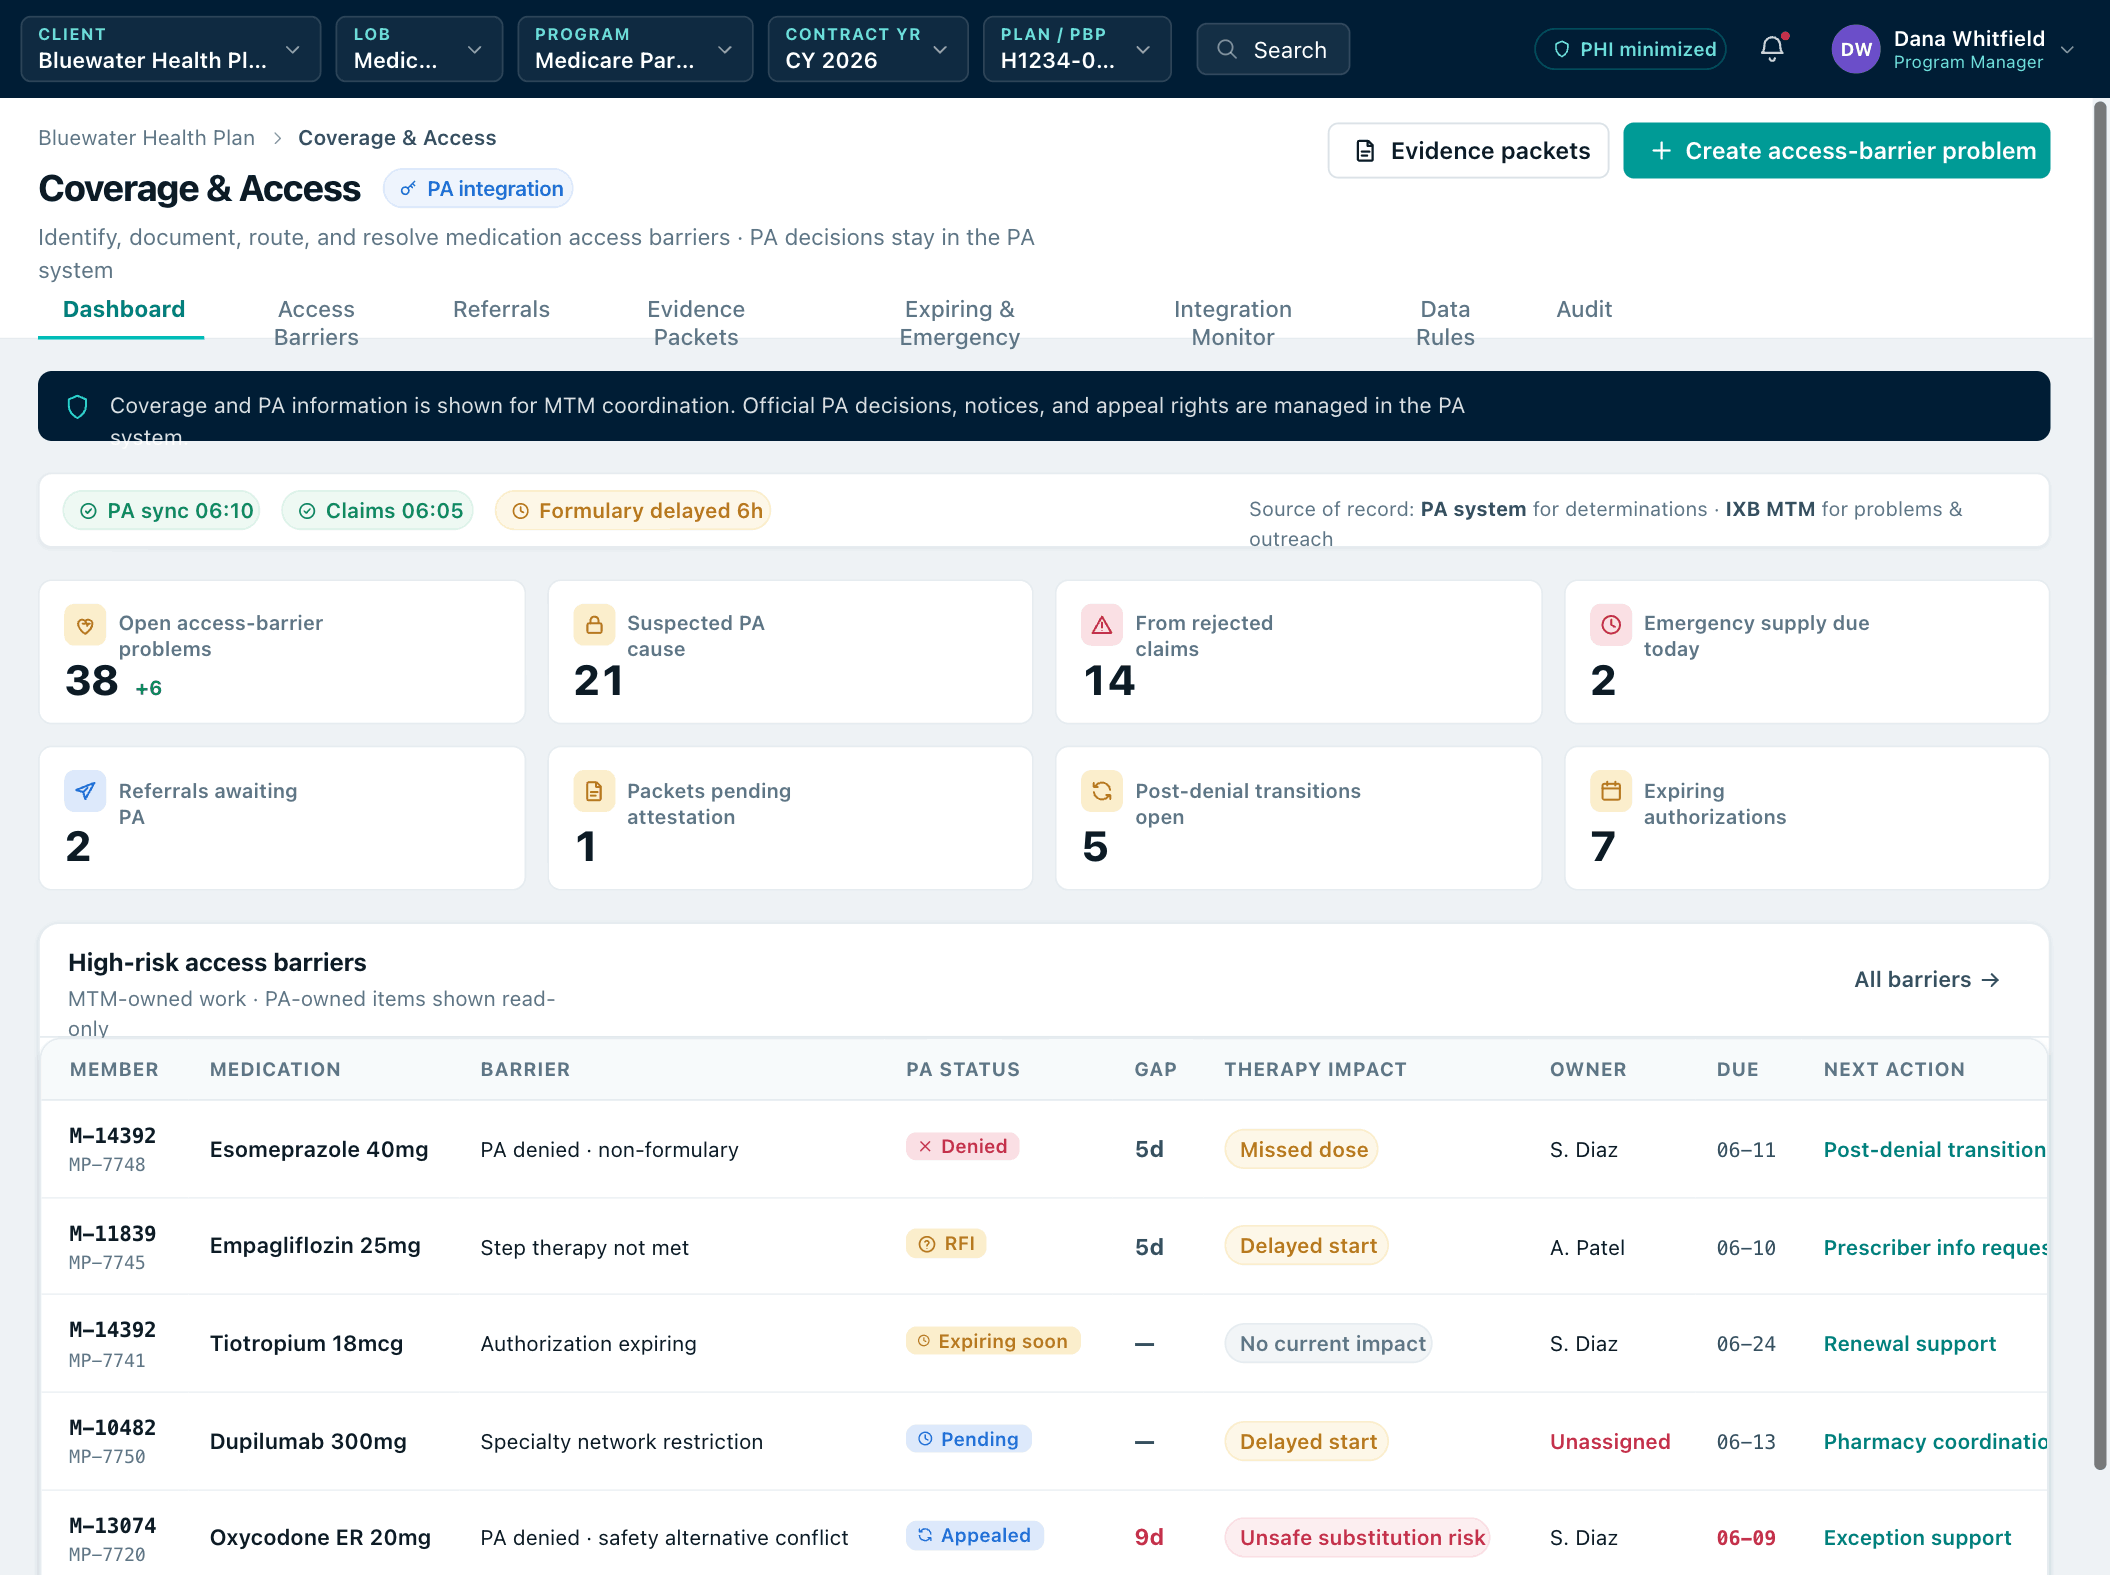The width and height of the screenshot is (2110, 1575).
Task: Click the Formulary delayed 6h status chip
Action: (x=633, y=511)
